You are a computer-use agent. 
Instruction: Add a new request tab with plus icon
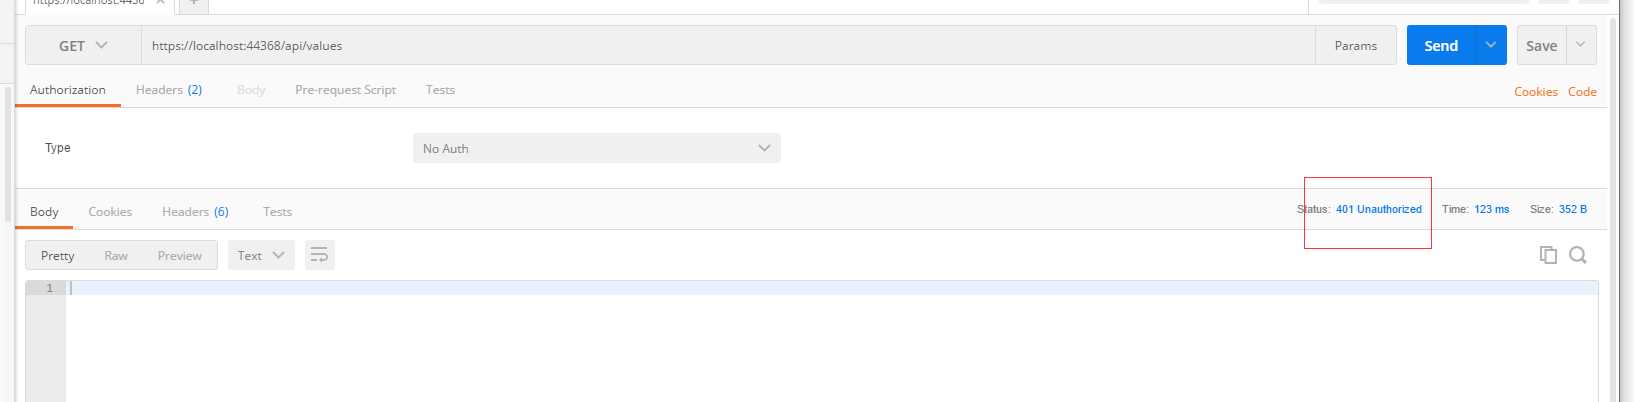194,3
